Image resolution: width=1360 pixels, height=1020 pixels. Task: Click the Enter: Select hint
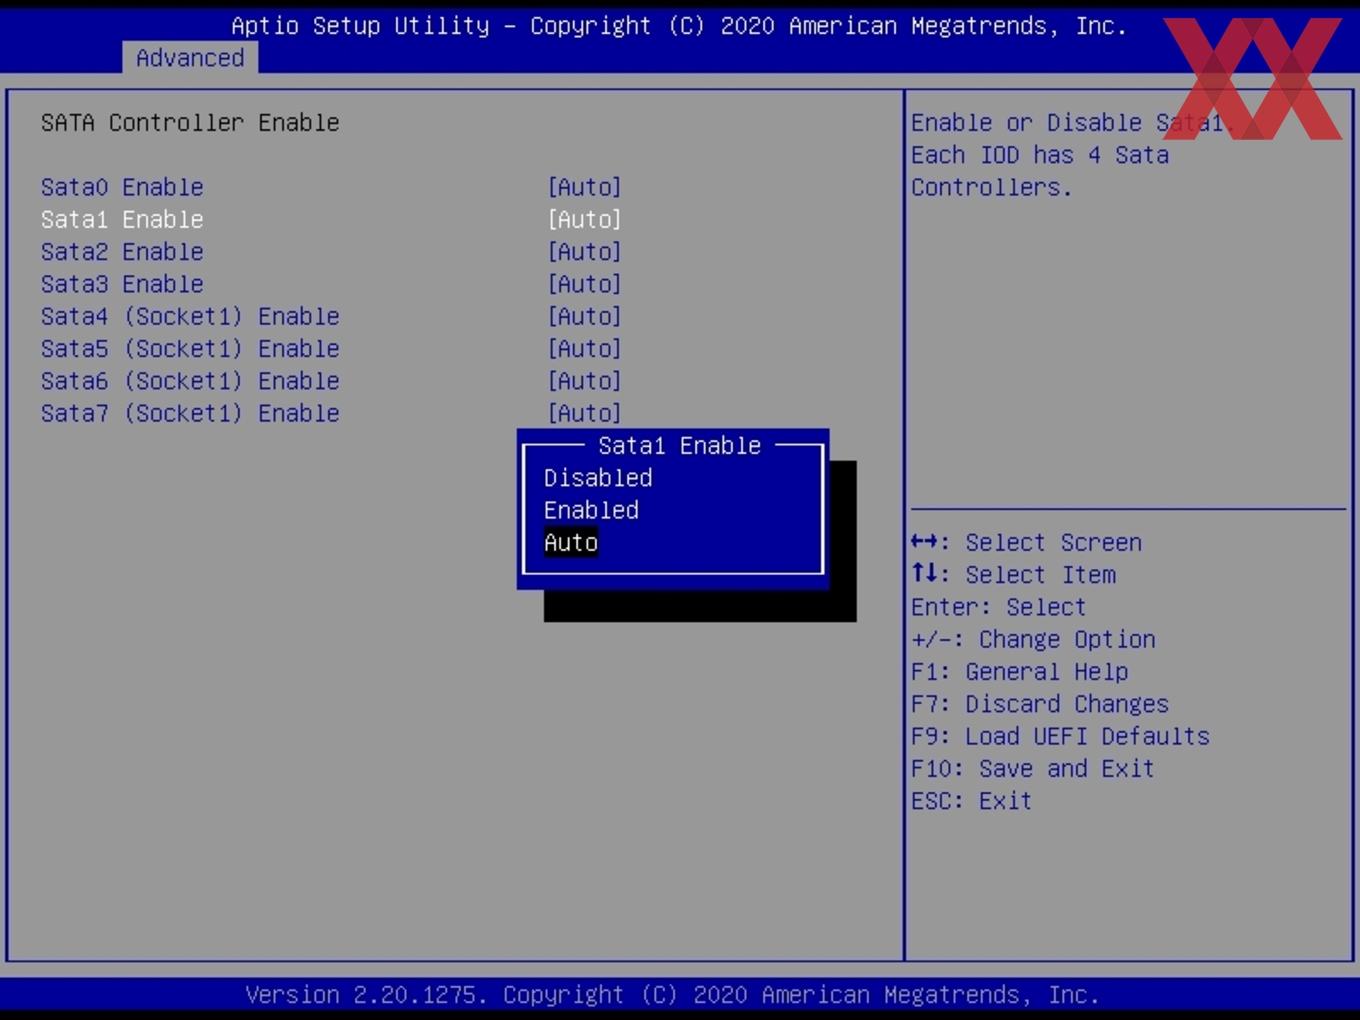point(998,607)
